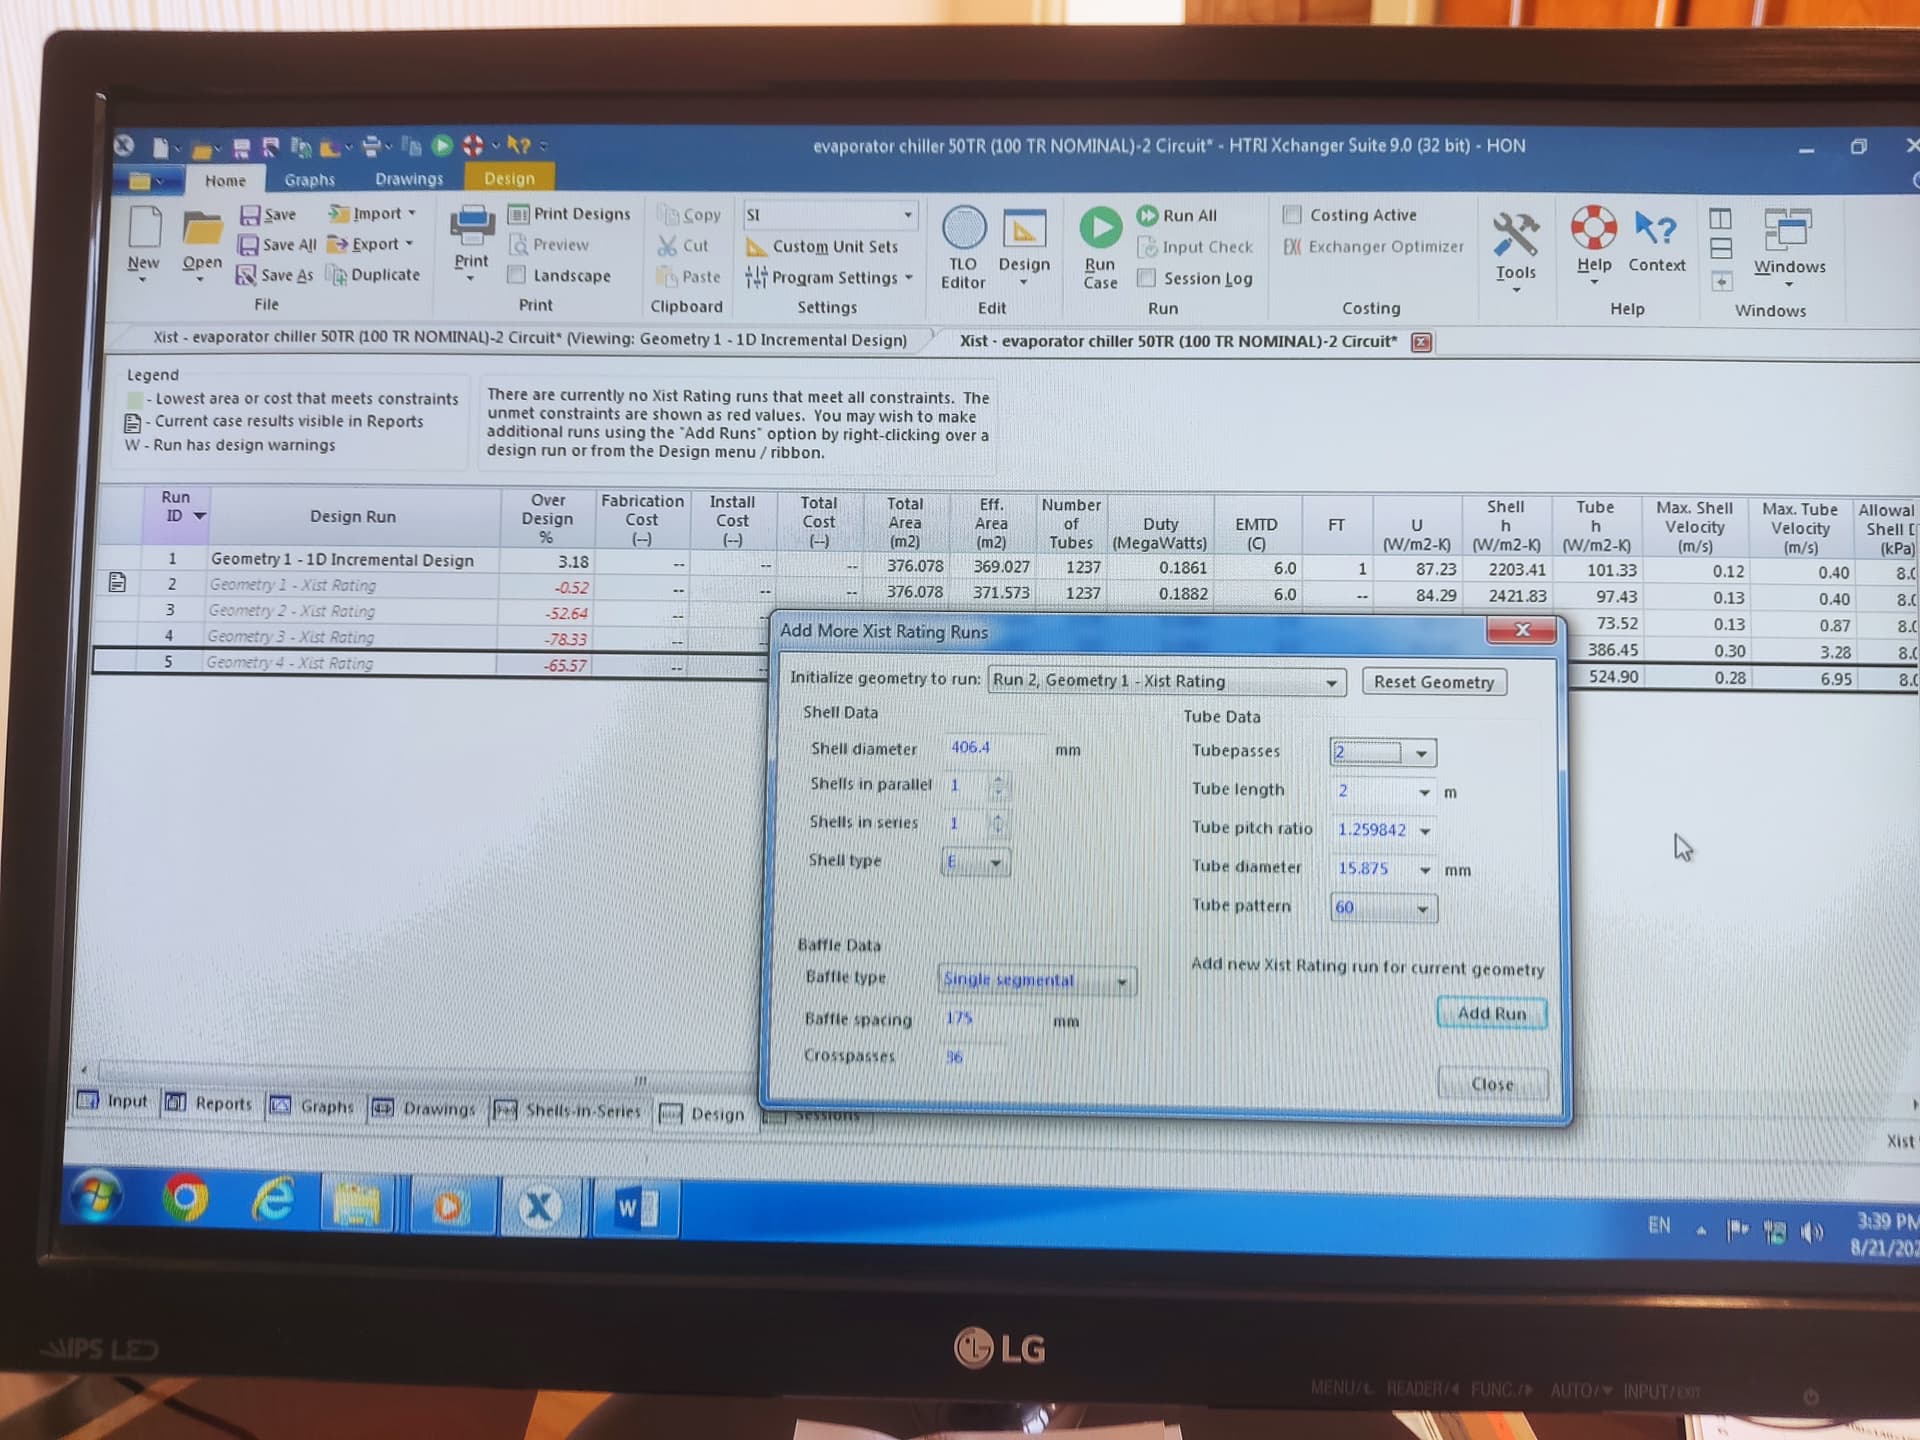The image size is (1920, 1440).
Task: Click Close in the Add Runs dialog
Action: point(1492,1084)
